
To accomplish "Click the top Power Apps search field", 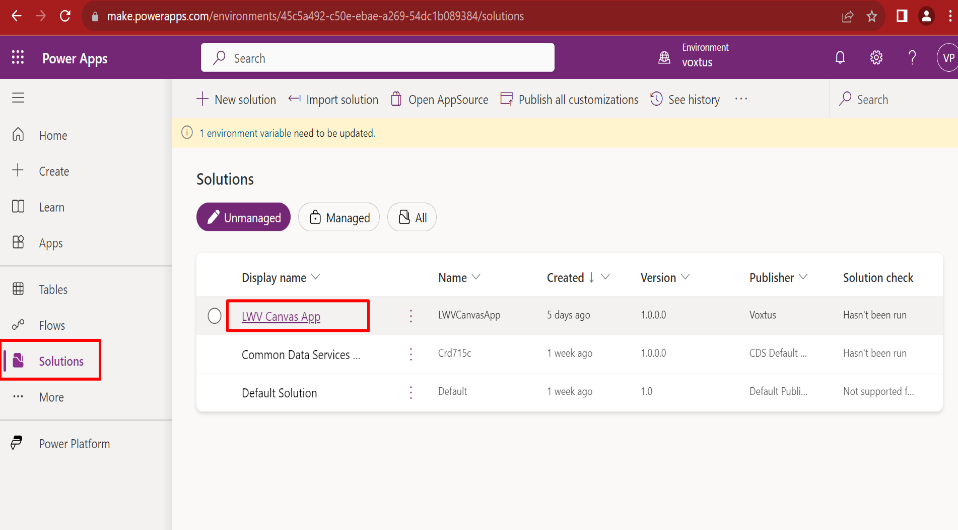I will (x=378, y=57).
